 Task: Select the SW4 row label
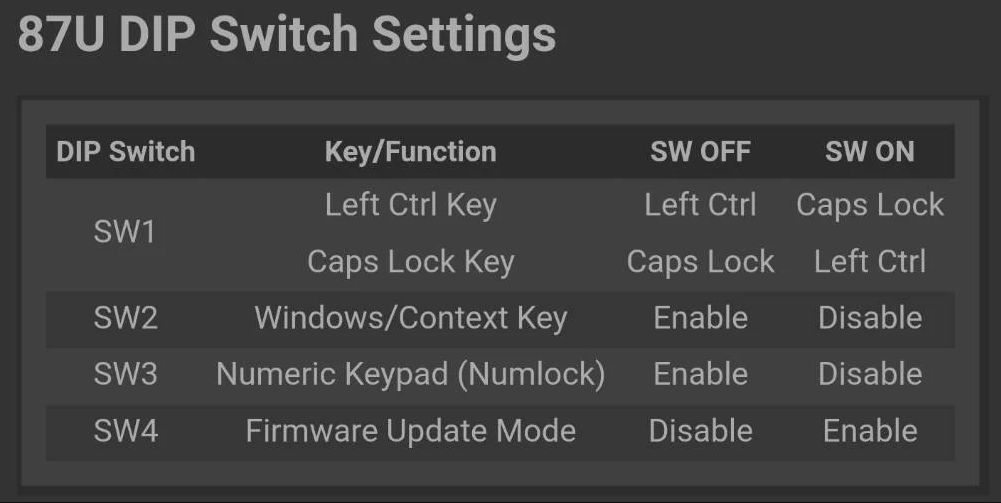[126, 431]
